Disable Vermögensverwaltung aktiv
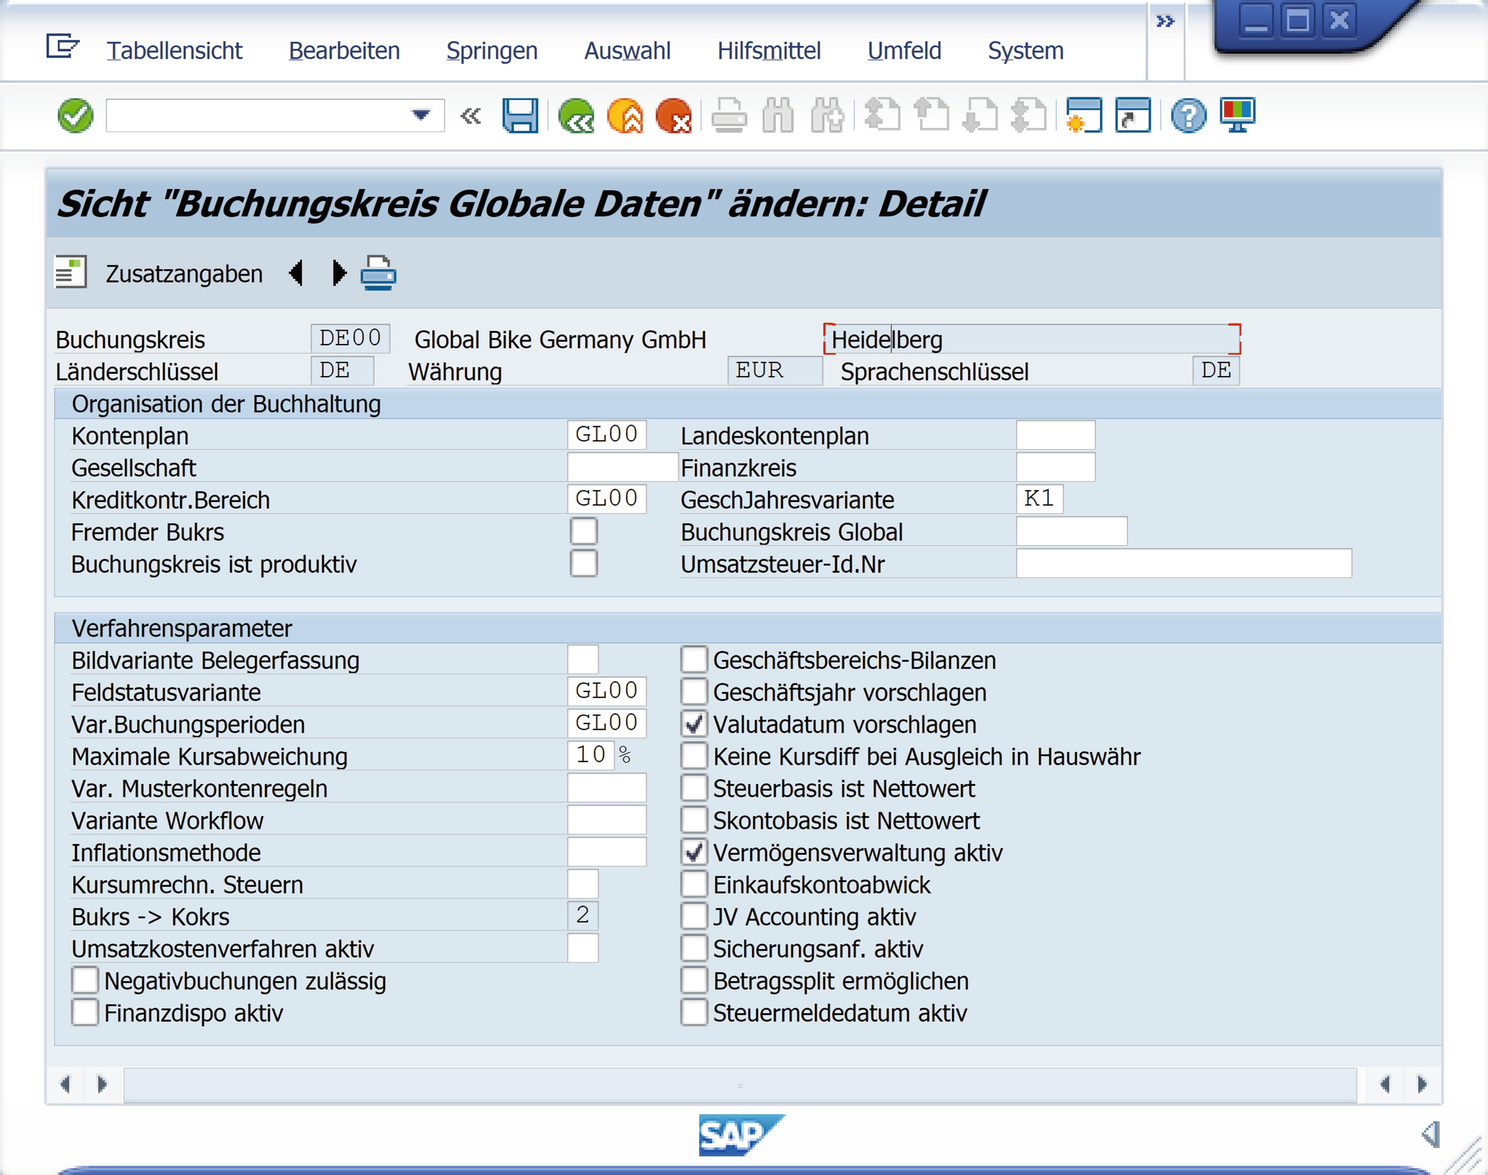Screen dimensions: 1488x1175 click(x=694, y=852)
